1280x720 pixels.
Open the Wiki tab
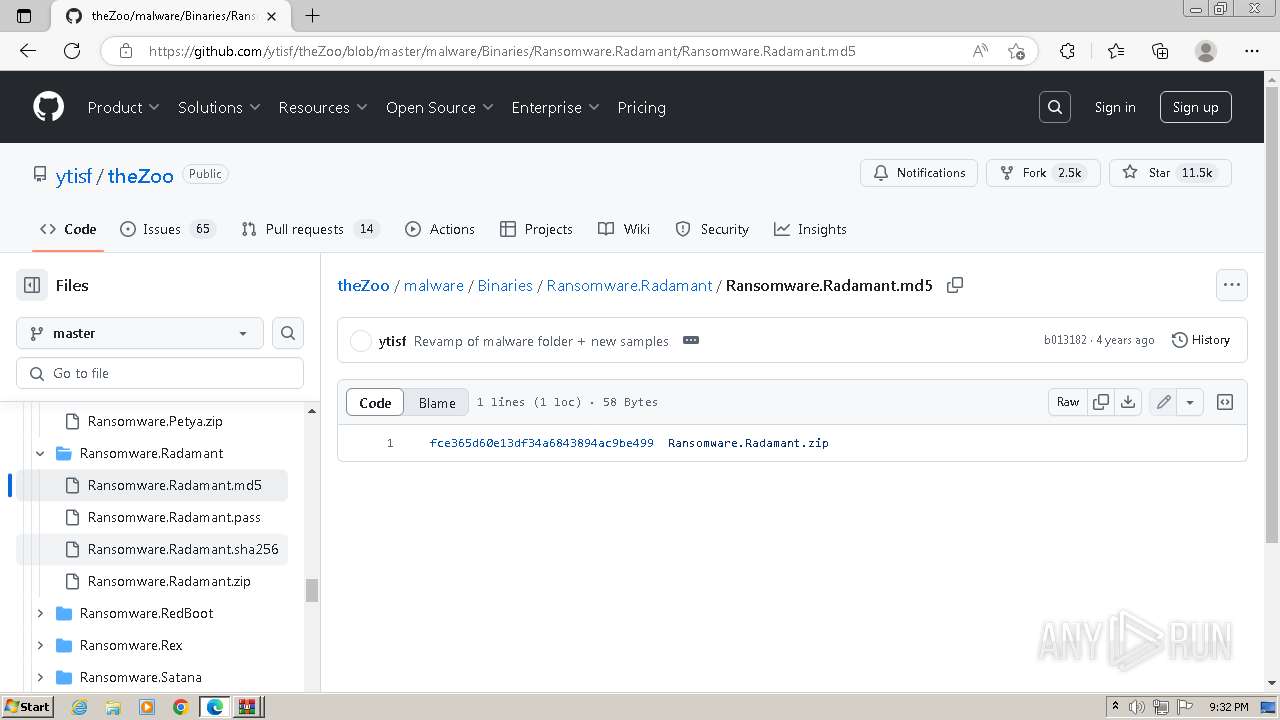624,229
